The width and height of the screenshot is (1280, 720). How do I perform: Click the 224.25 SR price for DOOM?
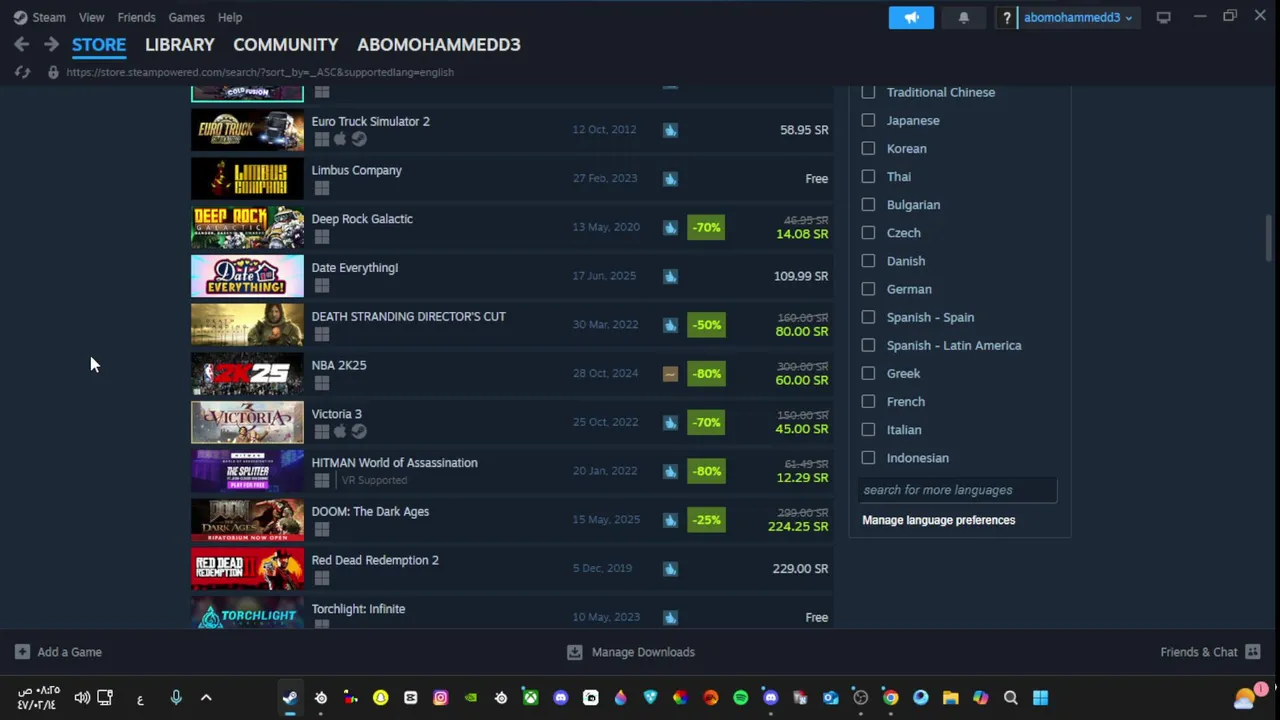[x=798, y=526]
